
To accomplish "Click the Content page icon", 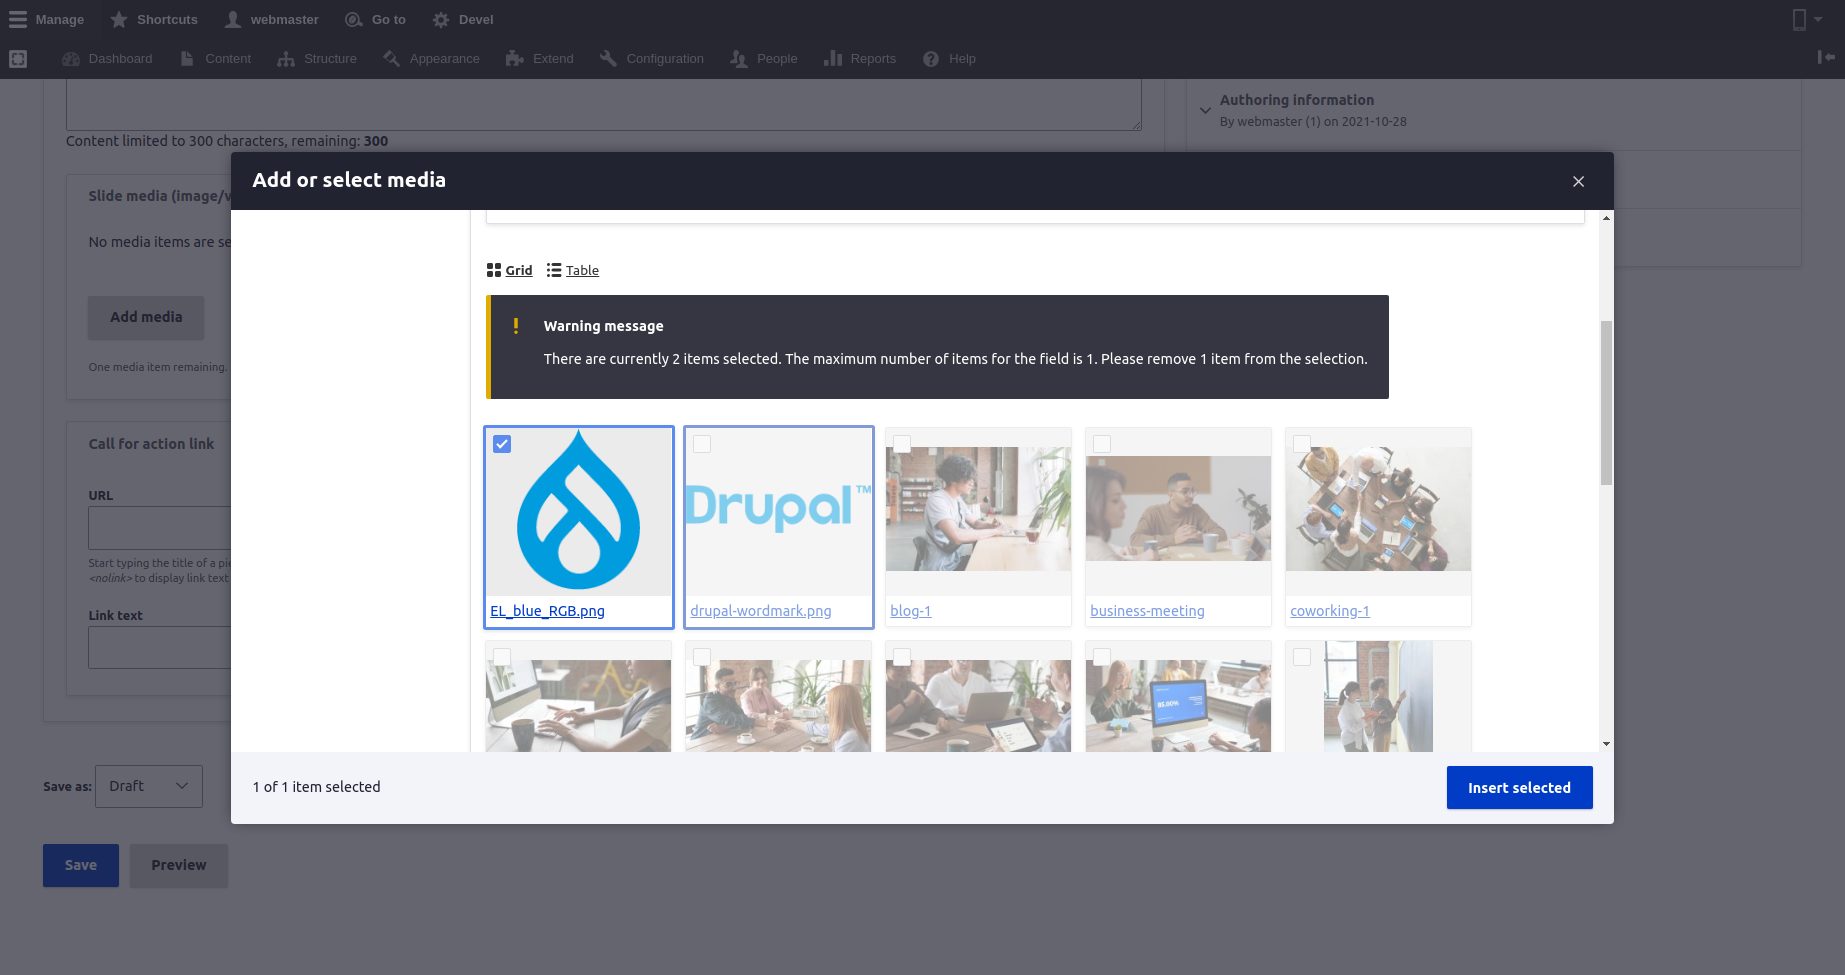I will 187,59.
